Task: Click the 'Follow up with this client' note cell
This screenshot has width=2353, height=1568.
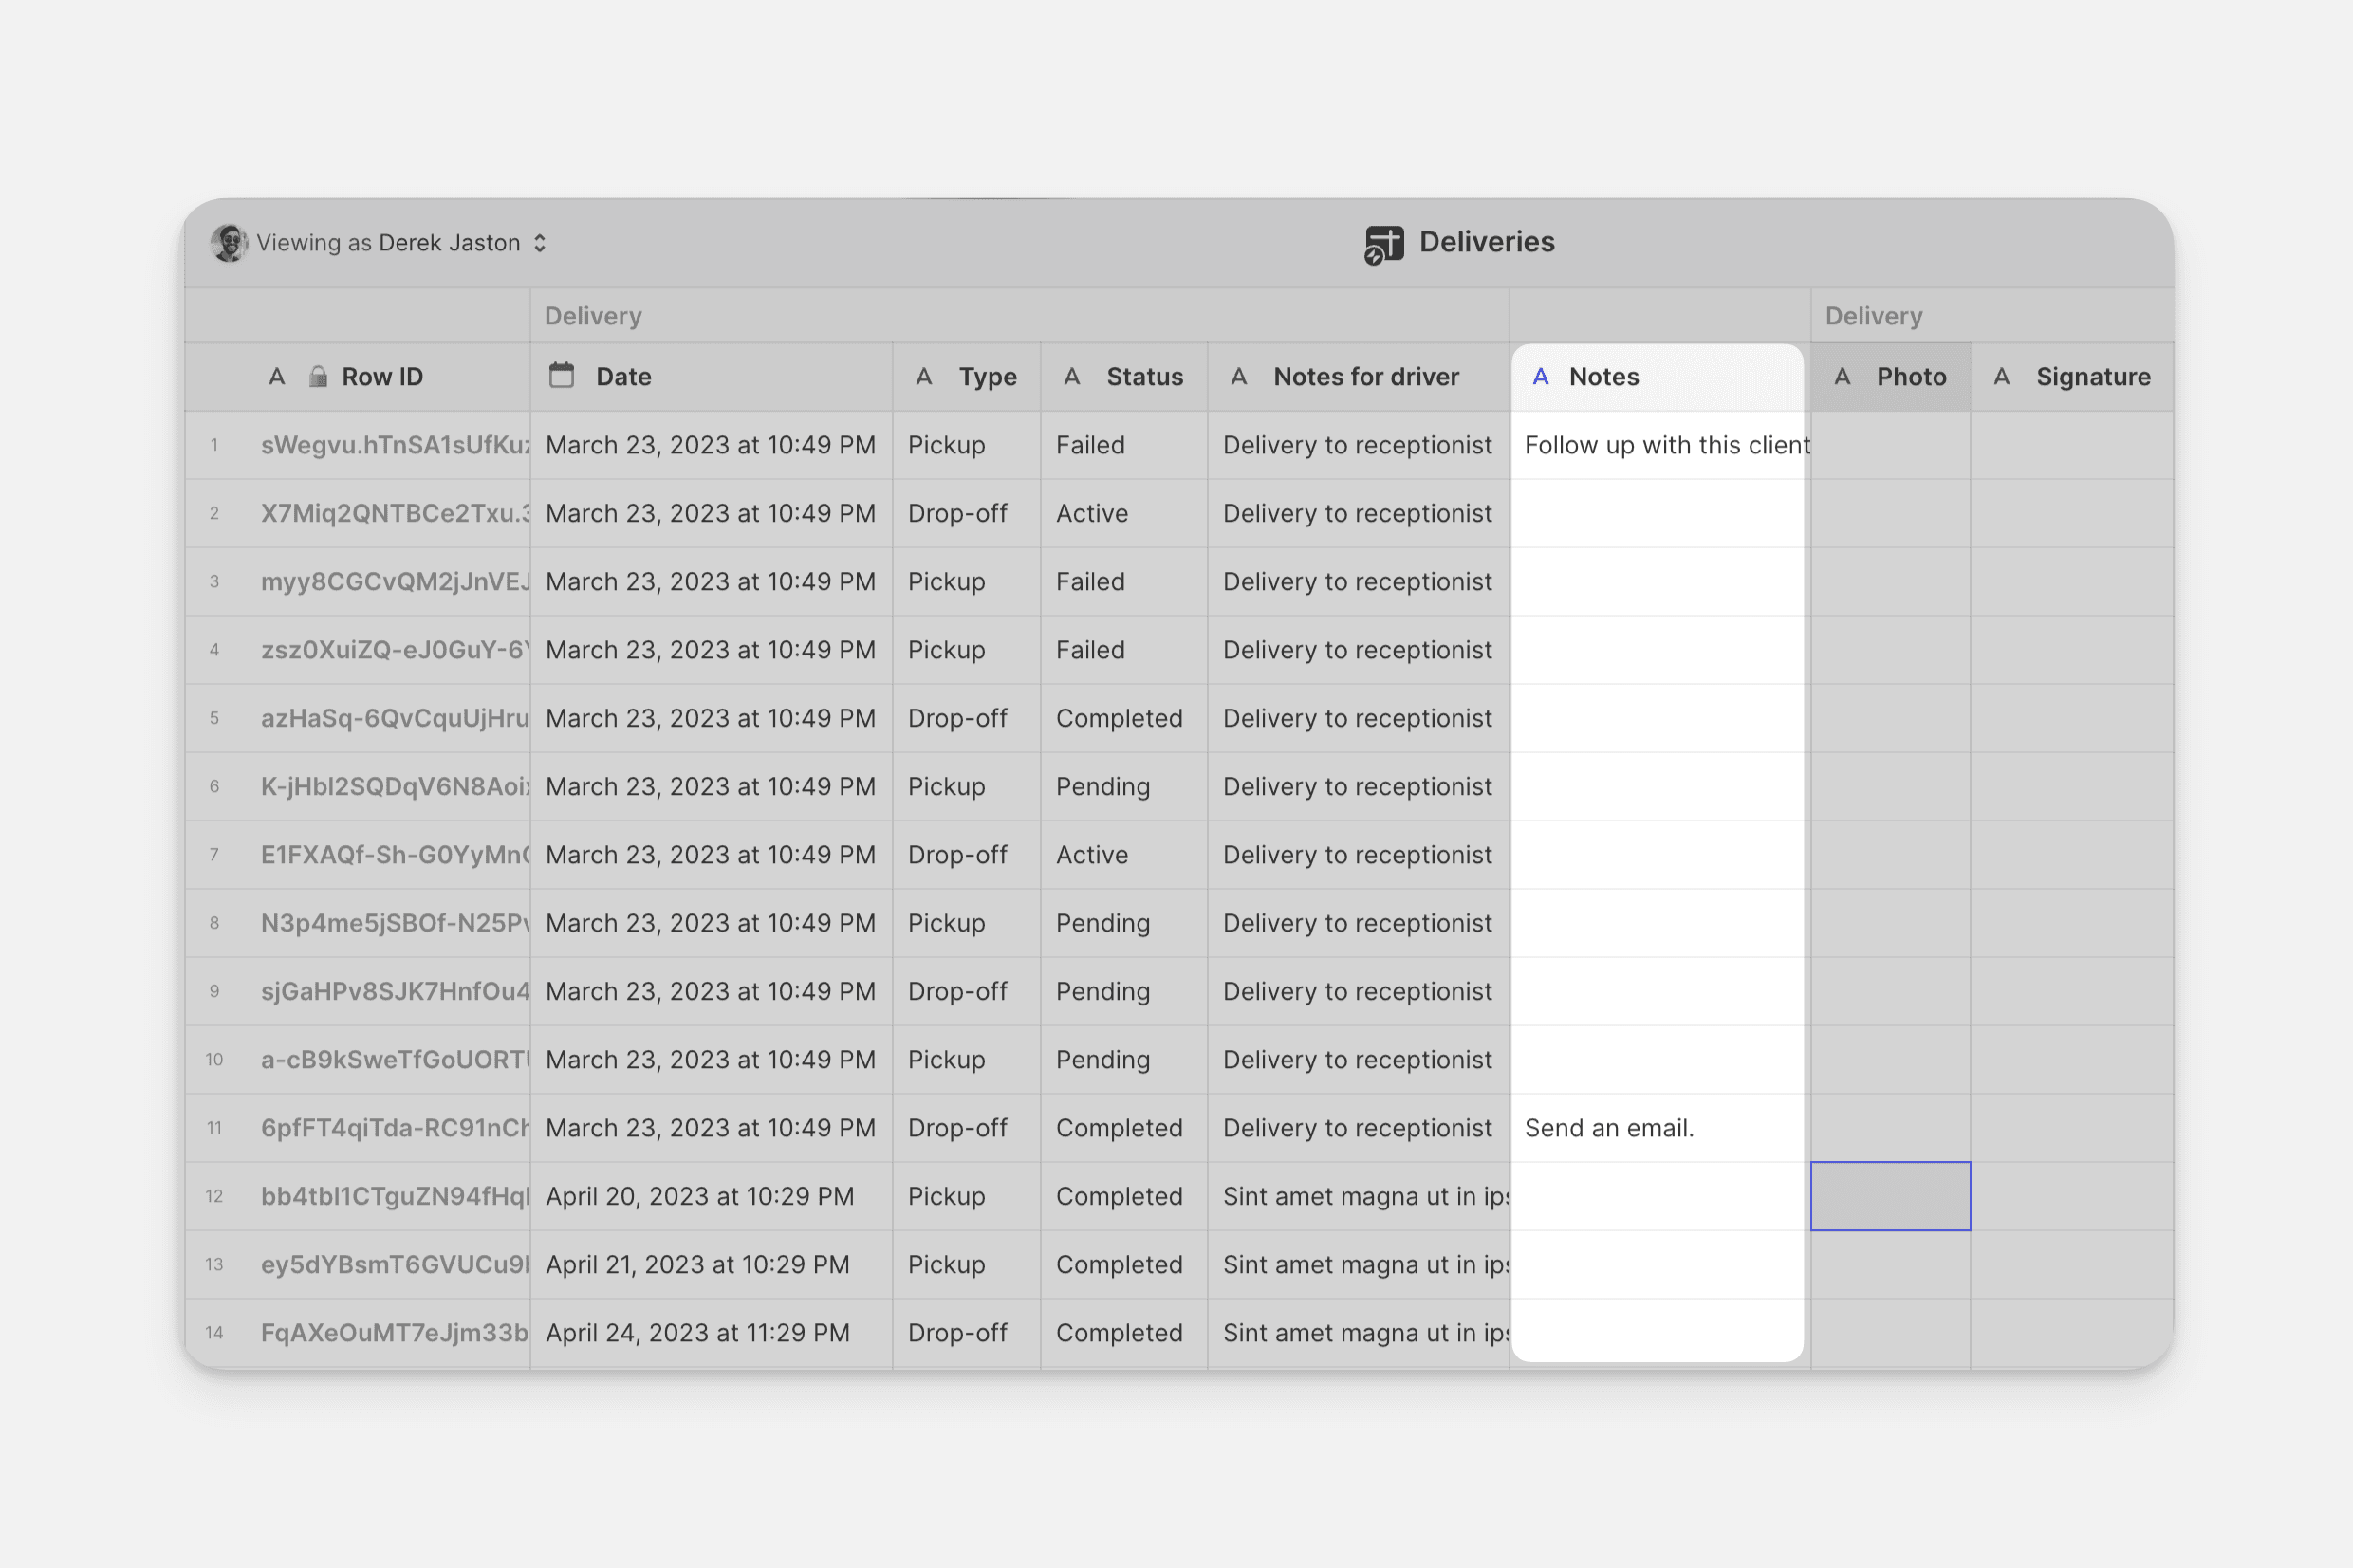Action: coord(1660,445)
